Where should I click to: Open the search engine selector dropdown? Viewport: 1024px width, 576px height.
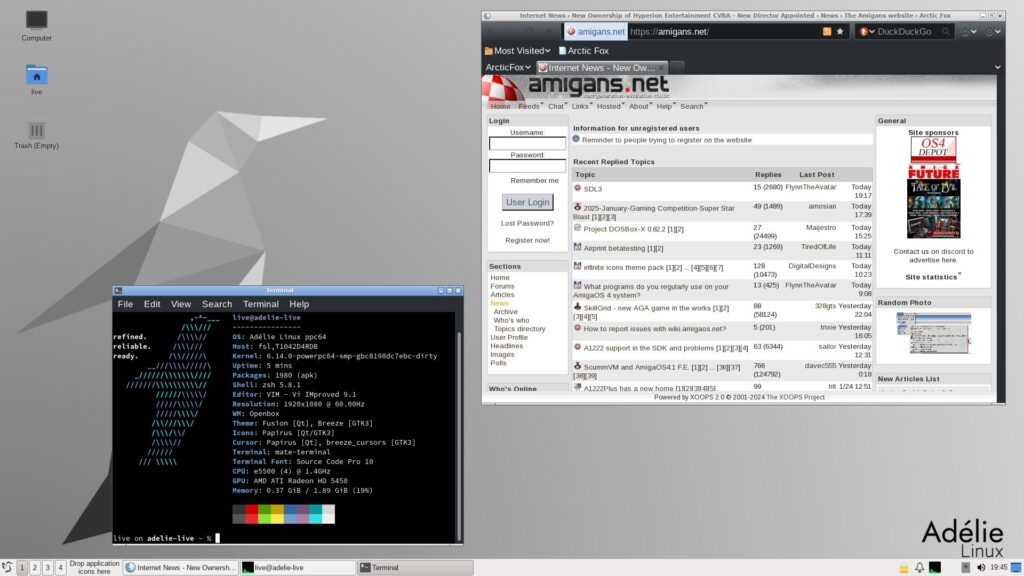pyautogui.click(x=867, y=31)
